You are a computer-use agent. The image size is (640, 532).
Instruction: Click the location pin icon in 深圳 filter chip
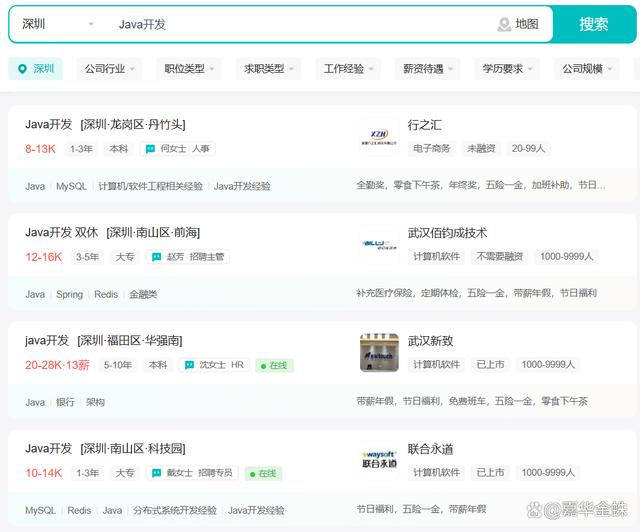(x=21, y=69)
